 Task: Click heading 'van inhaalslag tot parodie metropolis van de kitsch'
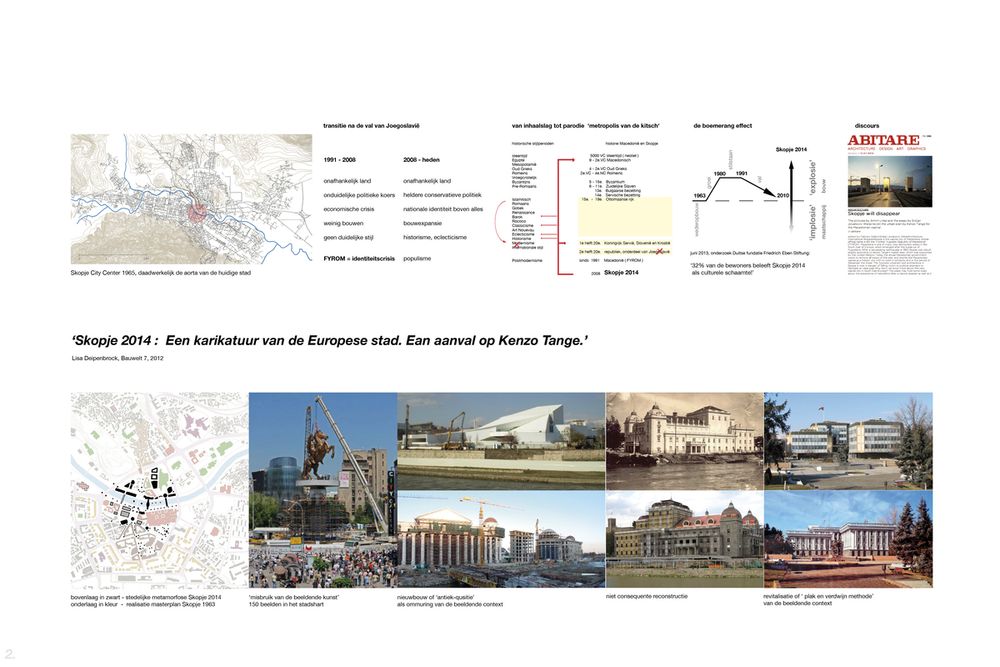(x=585, y=126)
